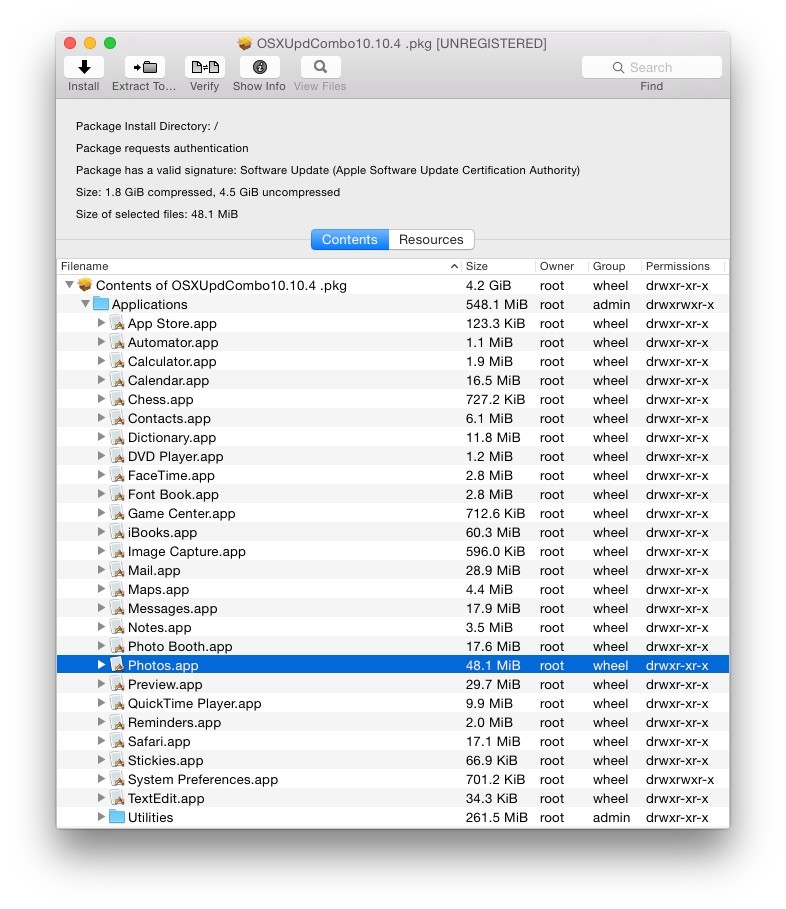The height and width of the screenshot is (909, 786).
Task: Collapse the Applications folder triangle
Action: [x=85, y=304]
